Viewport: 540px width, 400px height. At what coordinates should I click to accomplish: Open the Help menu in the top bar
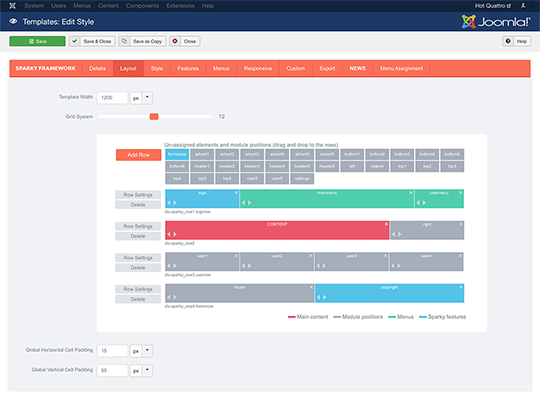point(208,6)
